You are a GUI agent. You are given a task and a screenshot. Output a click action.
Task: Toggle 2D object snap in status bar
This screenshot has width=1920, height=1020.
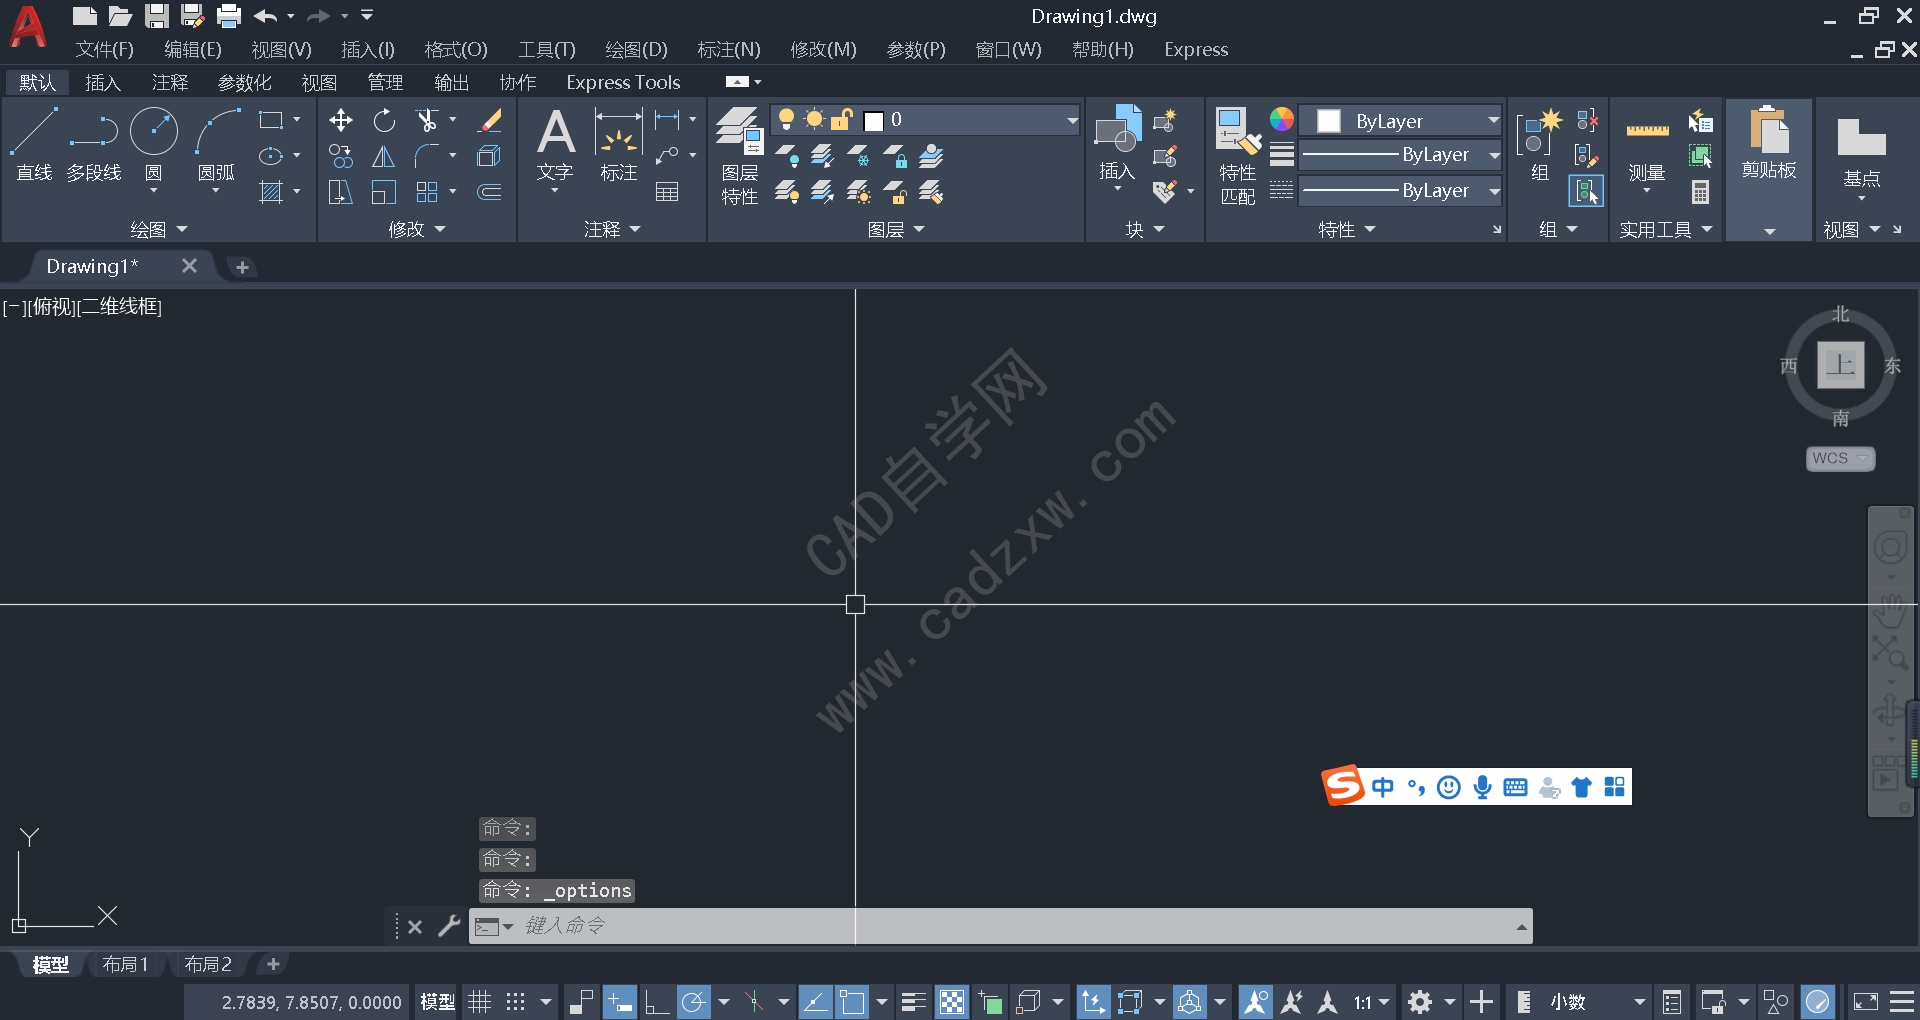tap(852, 1002)
